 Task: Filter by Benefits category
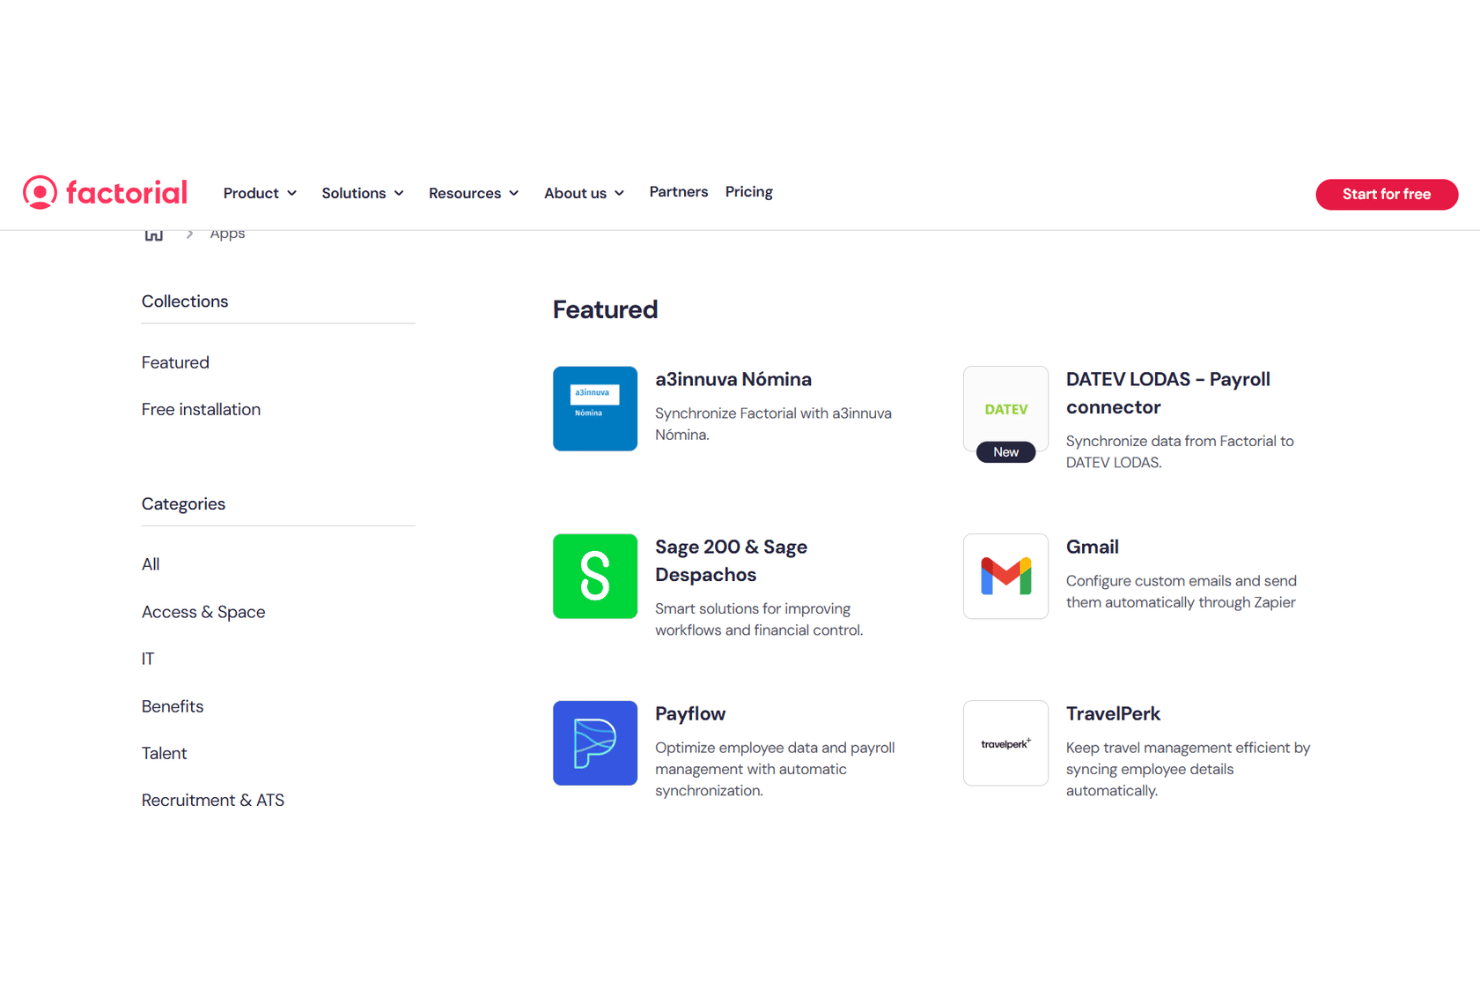(x=172, y=706)
